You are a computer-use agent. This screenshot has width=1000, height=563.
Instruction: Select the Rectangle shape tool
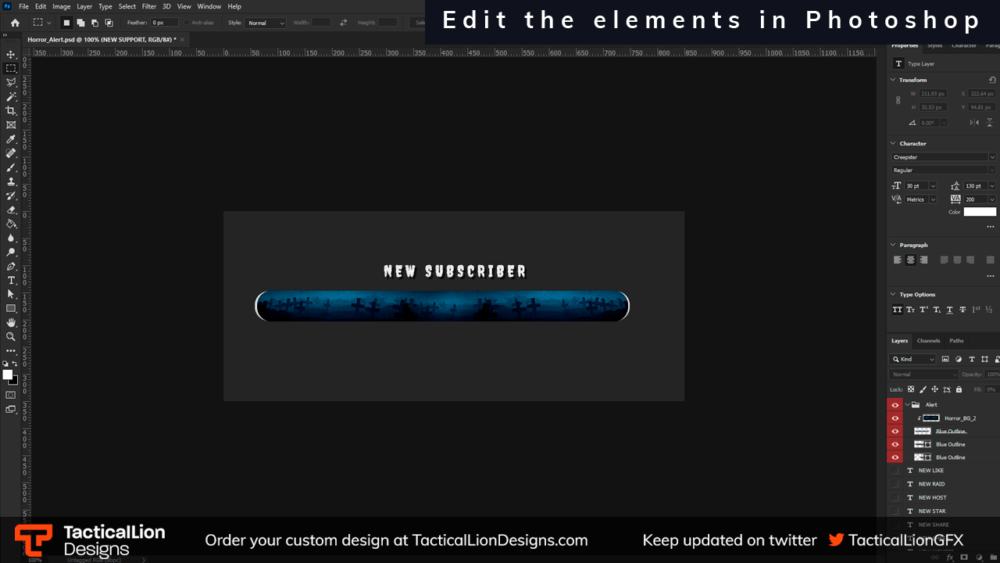[x=11, y=308]
